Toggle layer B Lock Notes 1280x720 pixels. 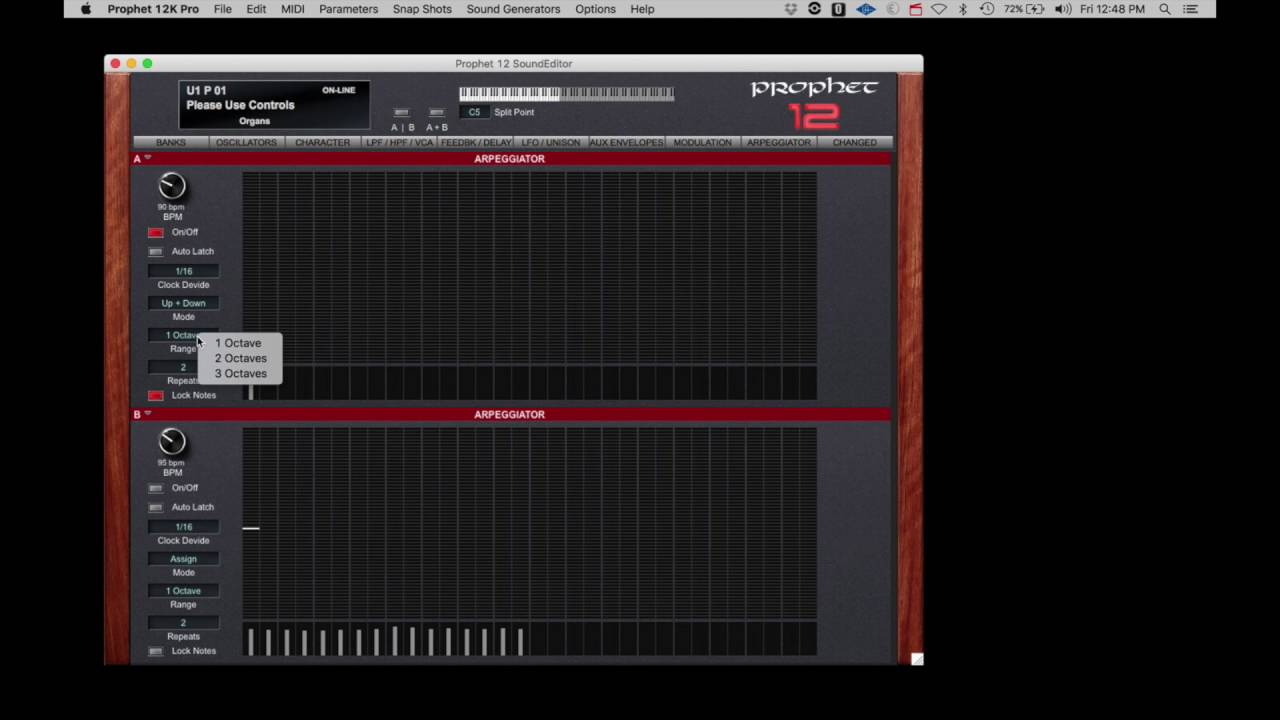155,651
